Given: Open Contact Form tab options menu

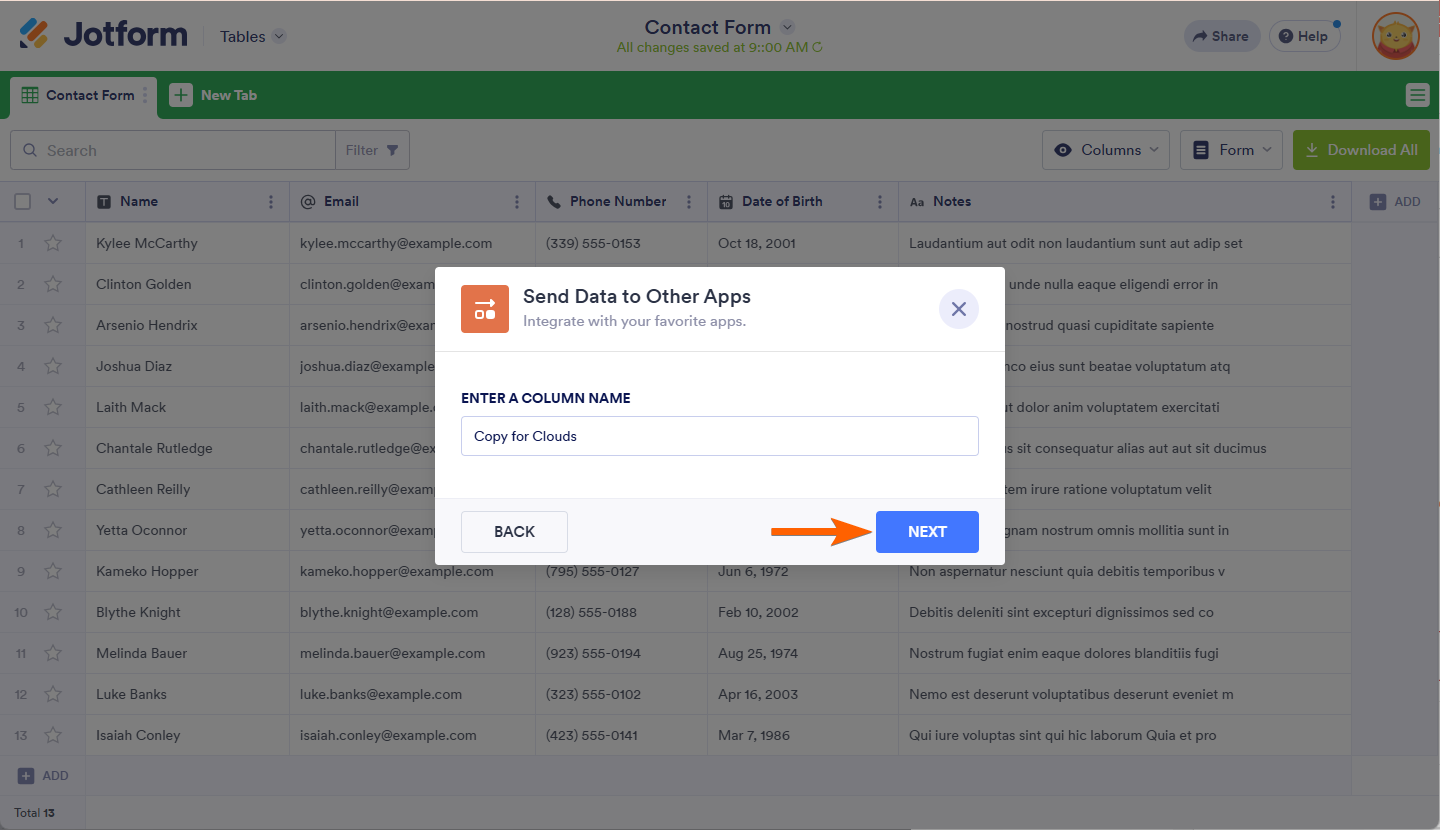Looking at the screenshot, I should click(x=145, y=95).
